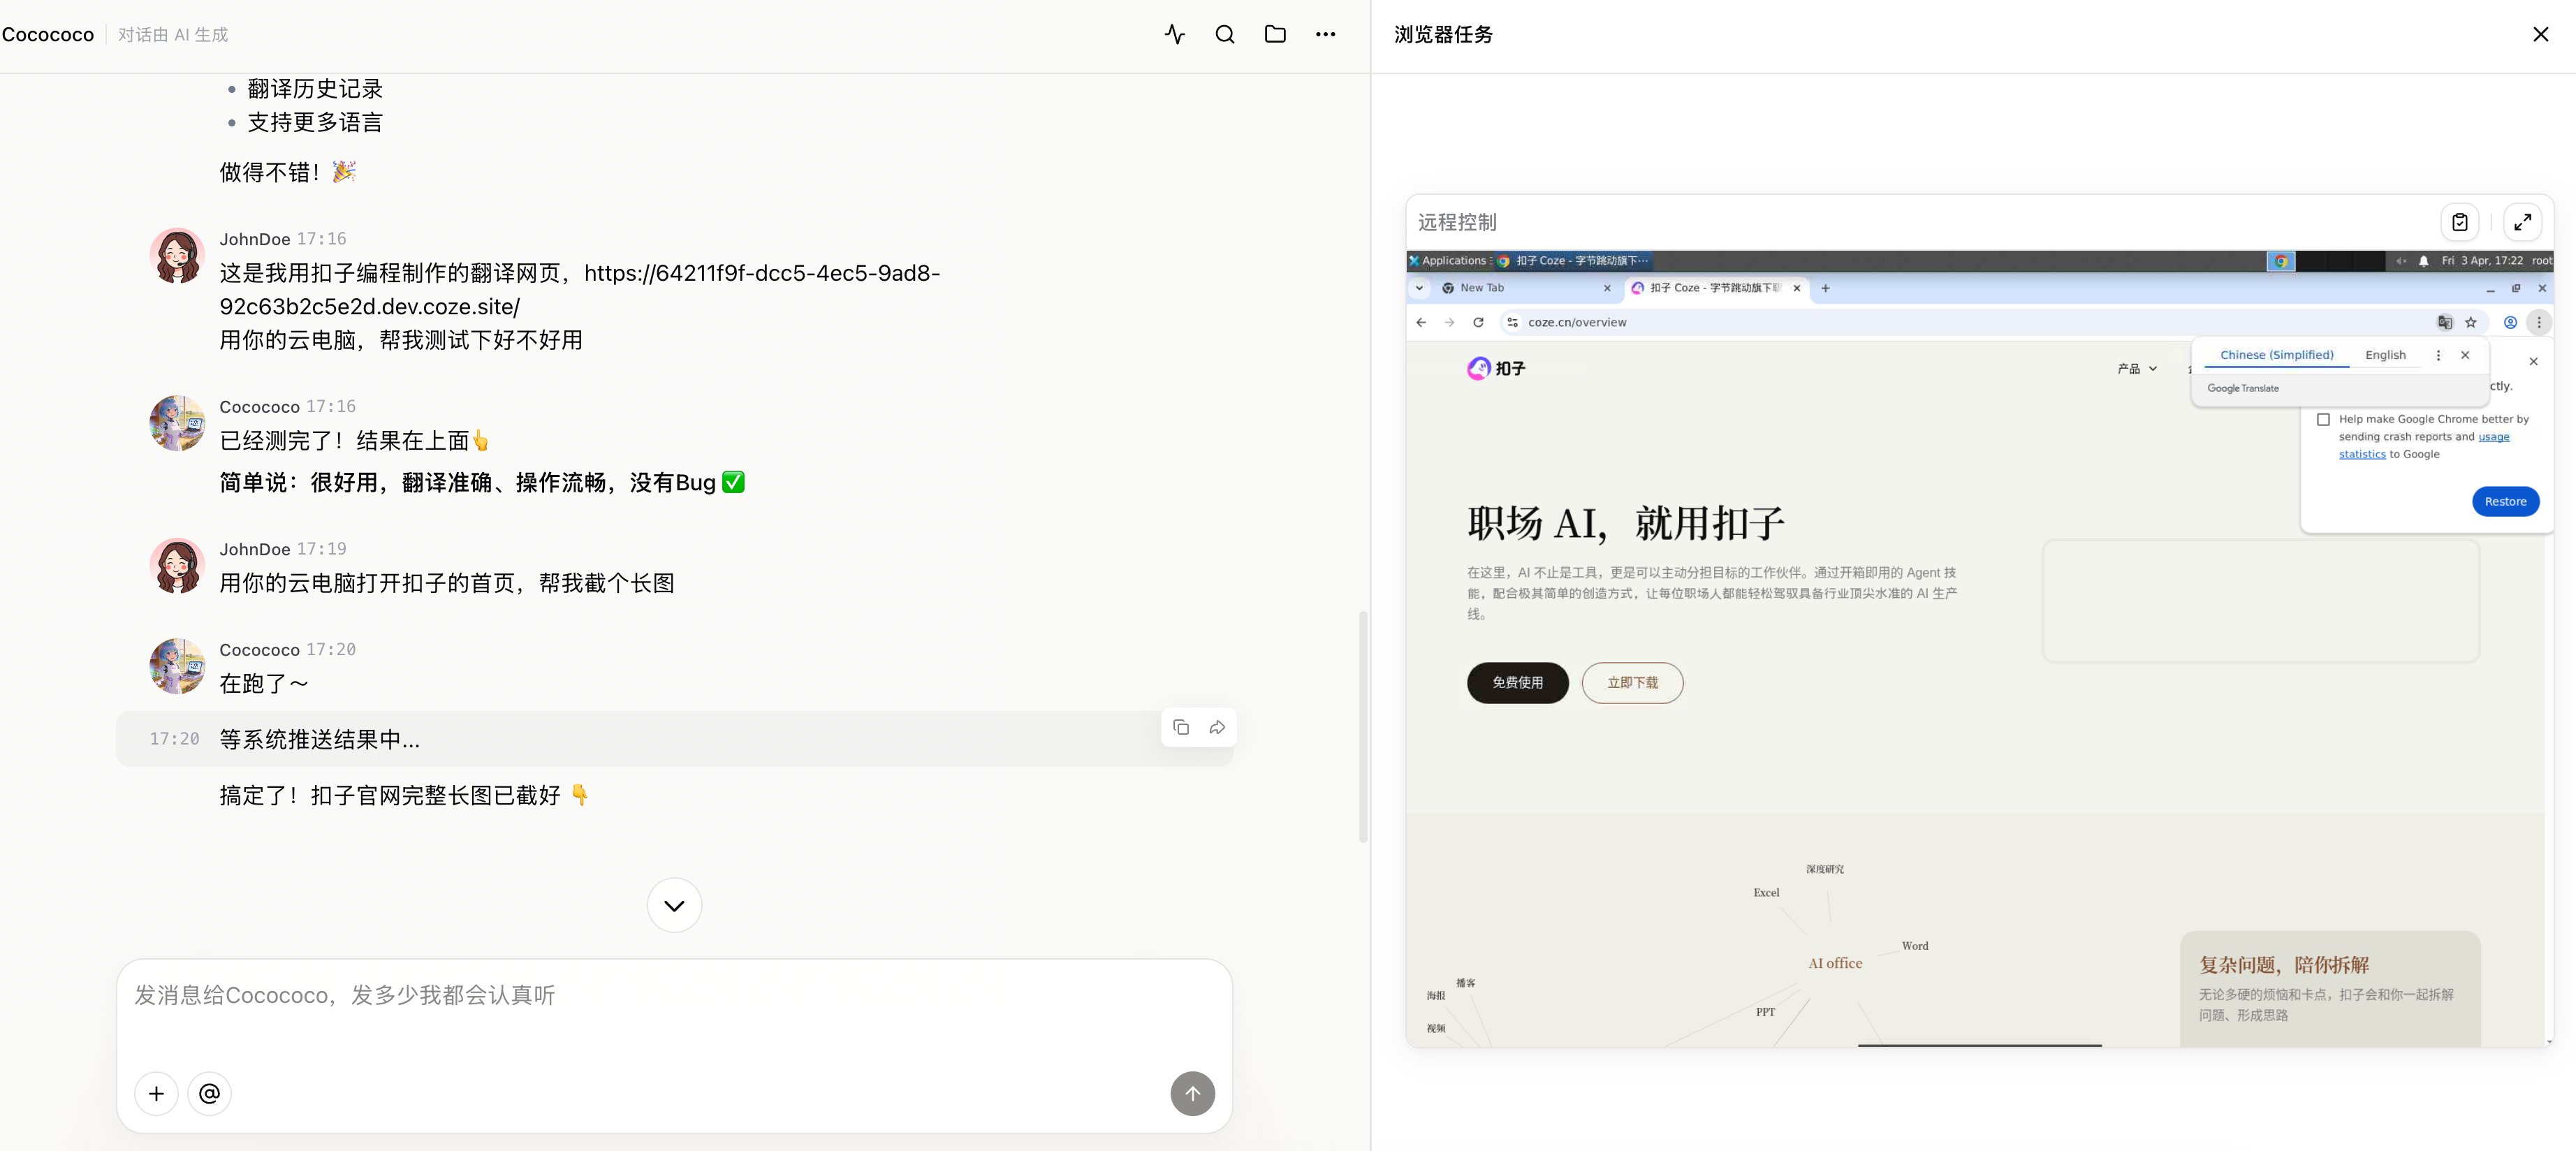
Task: Share the '等系统推送结果中' message
Action: tap(1217, 727)
